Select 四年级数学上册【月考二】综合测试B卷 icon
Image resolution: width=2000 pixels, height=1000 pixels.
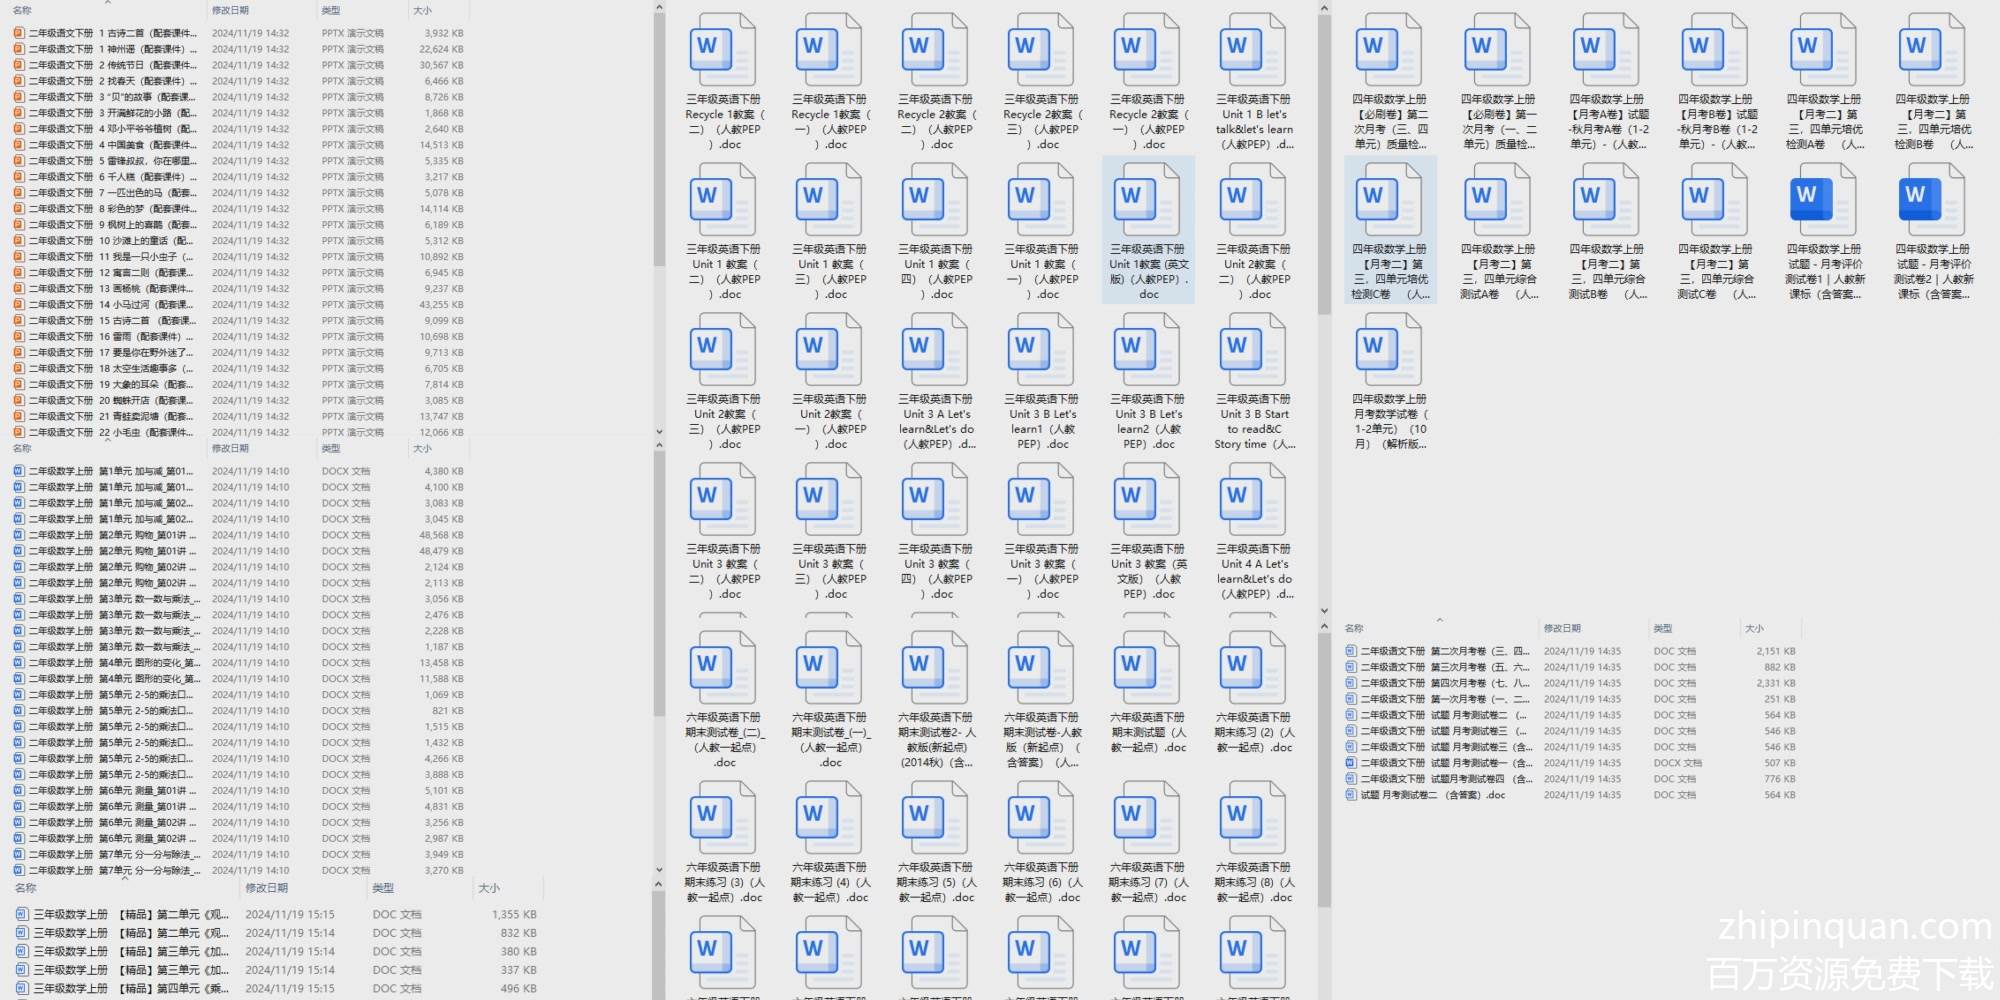coord(1606,200)
